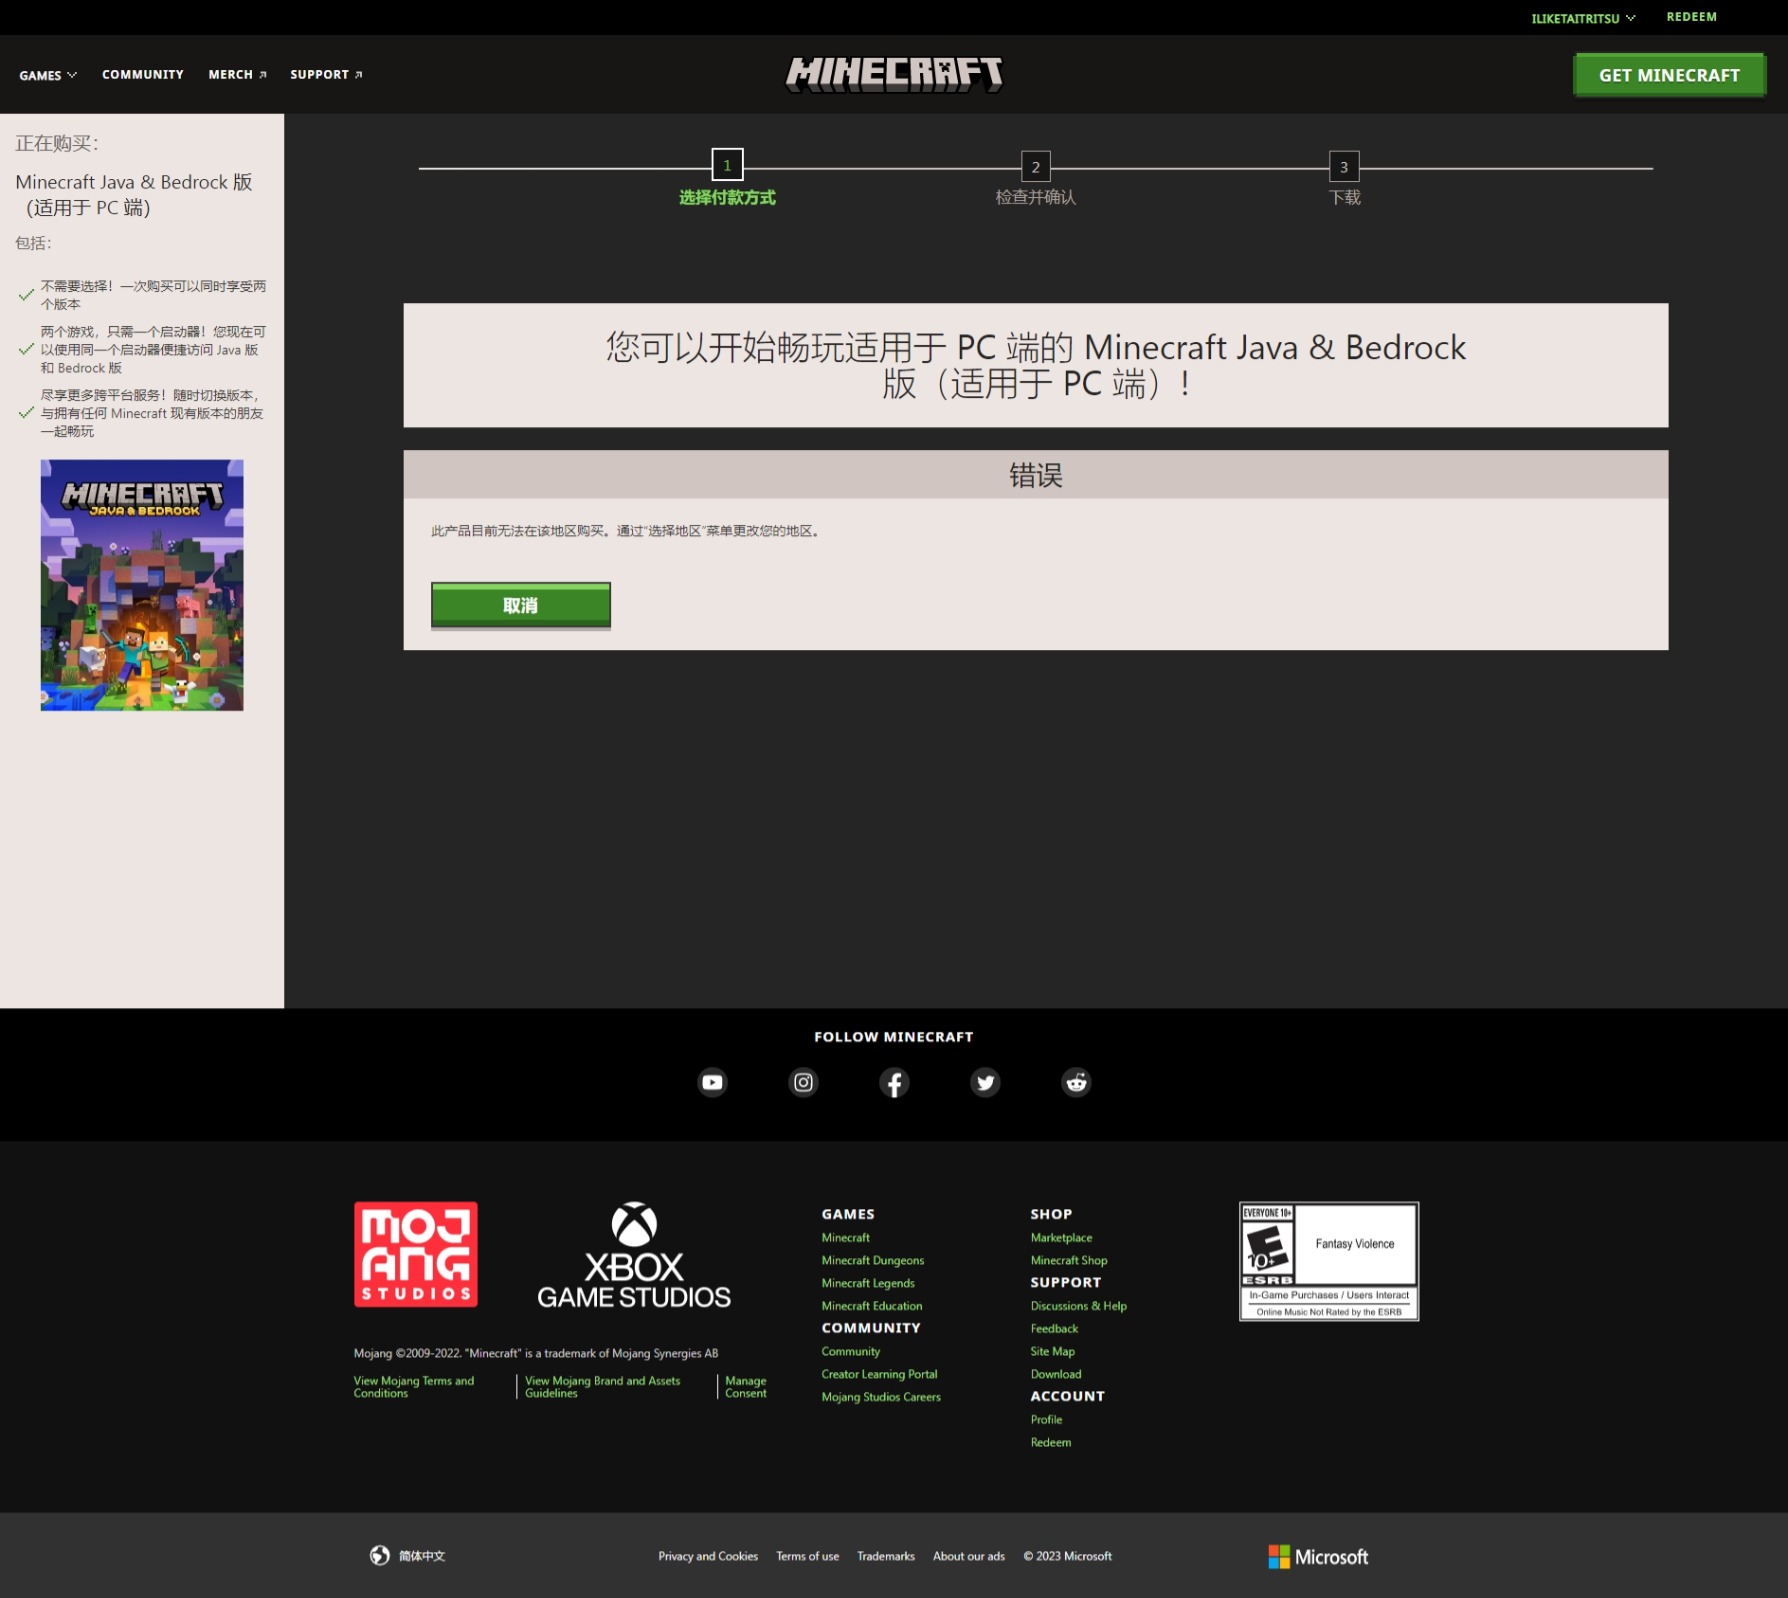Open the footer Community link
Image resolution: width=1788 pixels, height=1598 pixels.
[851, 1352]
